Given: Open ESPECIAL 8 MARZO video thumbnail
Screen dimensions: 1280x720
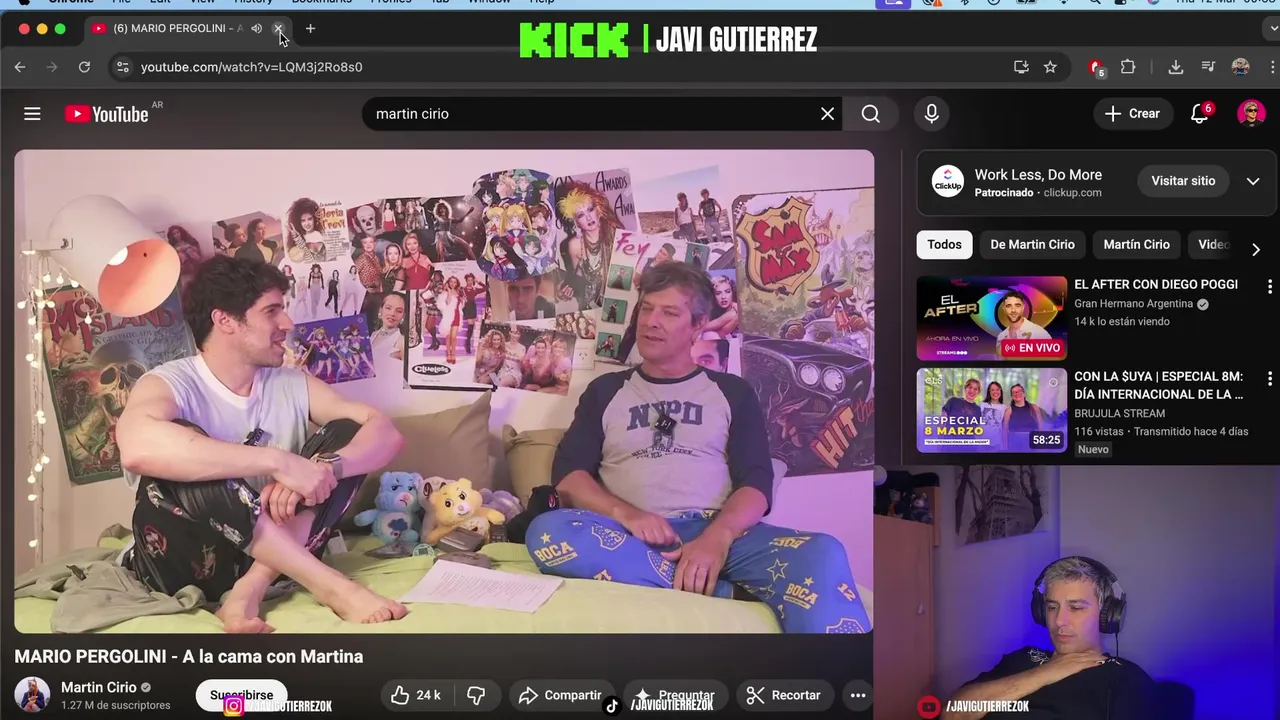Looking at the screenshot, I should click(x=991, y=410).
